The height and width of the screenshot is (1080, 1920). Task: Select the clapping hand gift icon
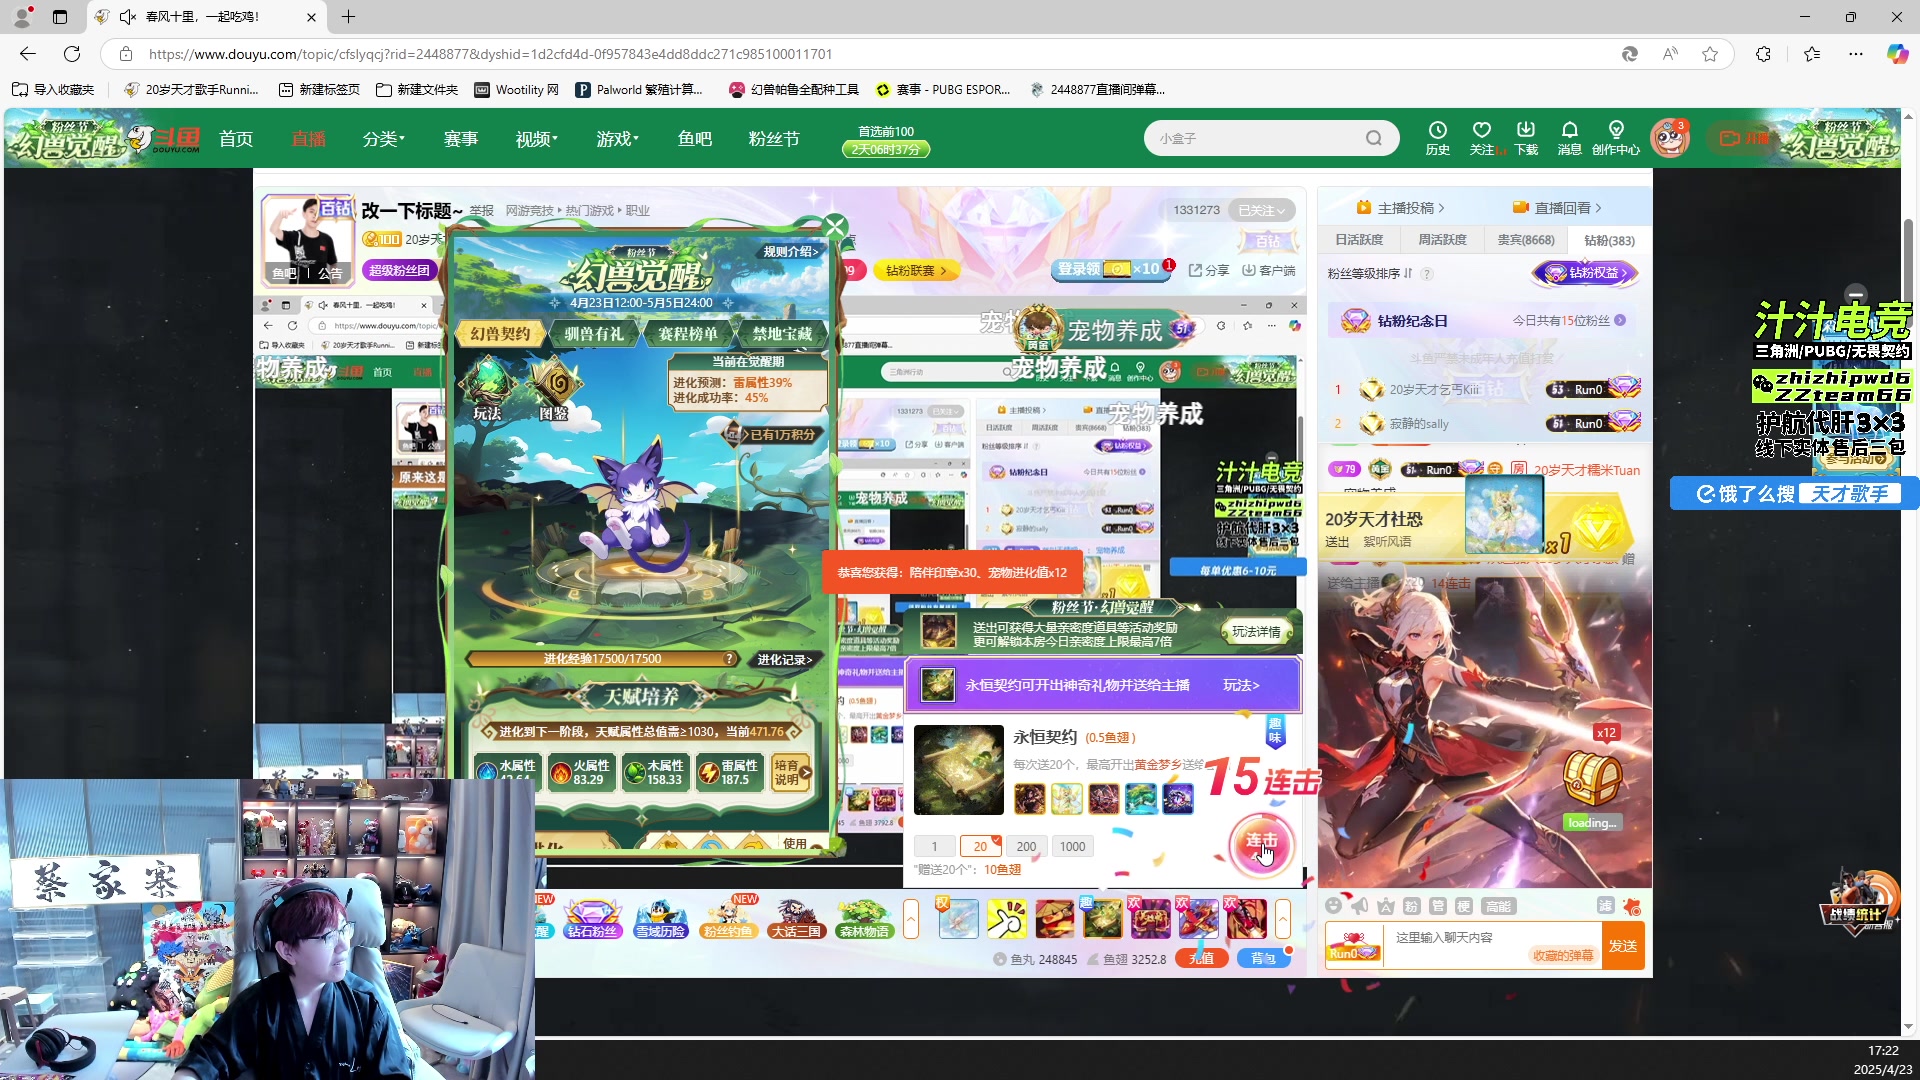(x=1006, y=918)
